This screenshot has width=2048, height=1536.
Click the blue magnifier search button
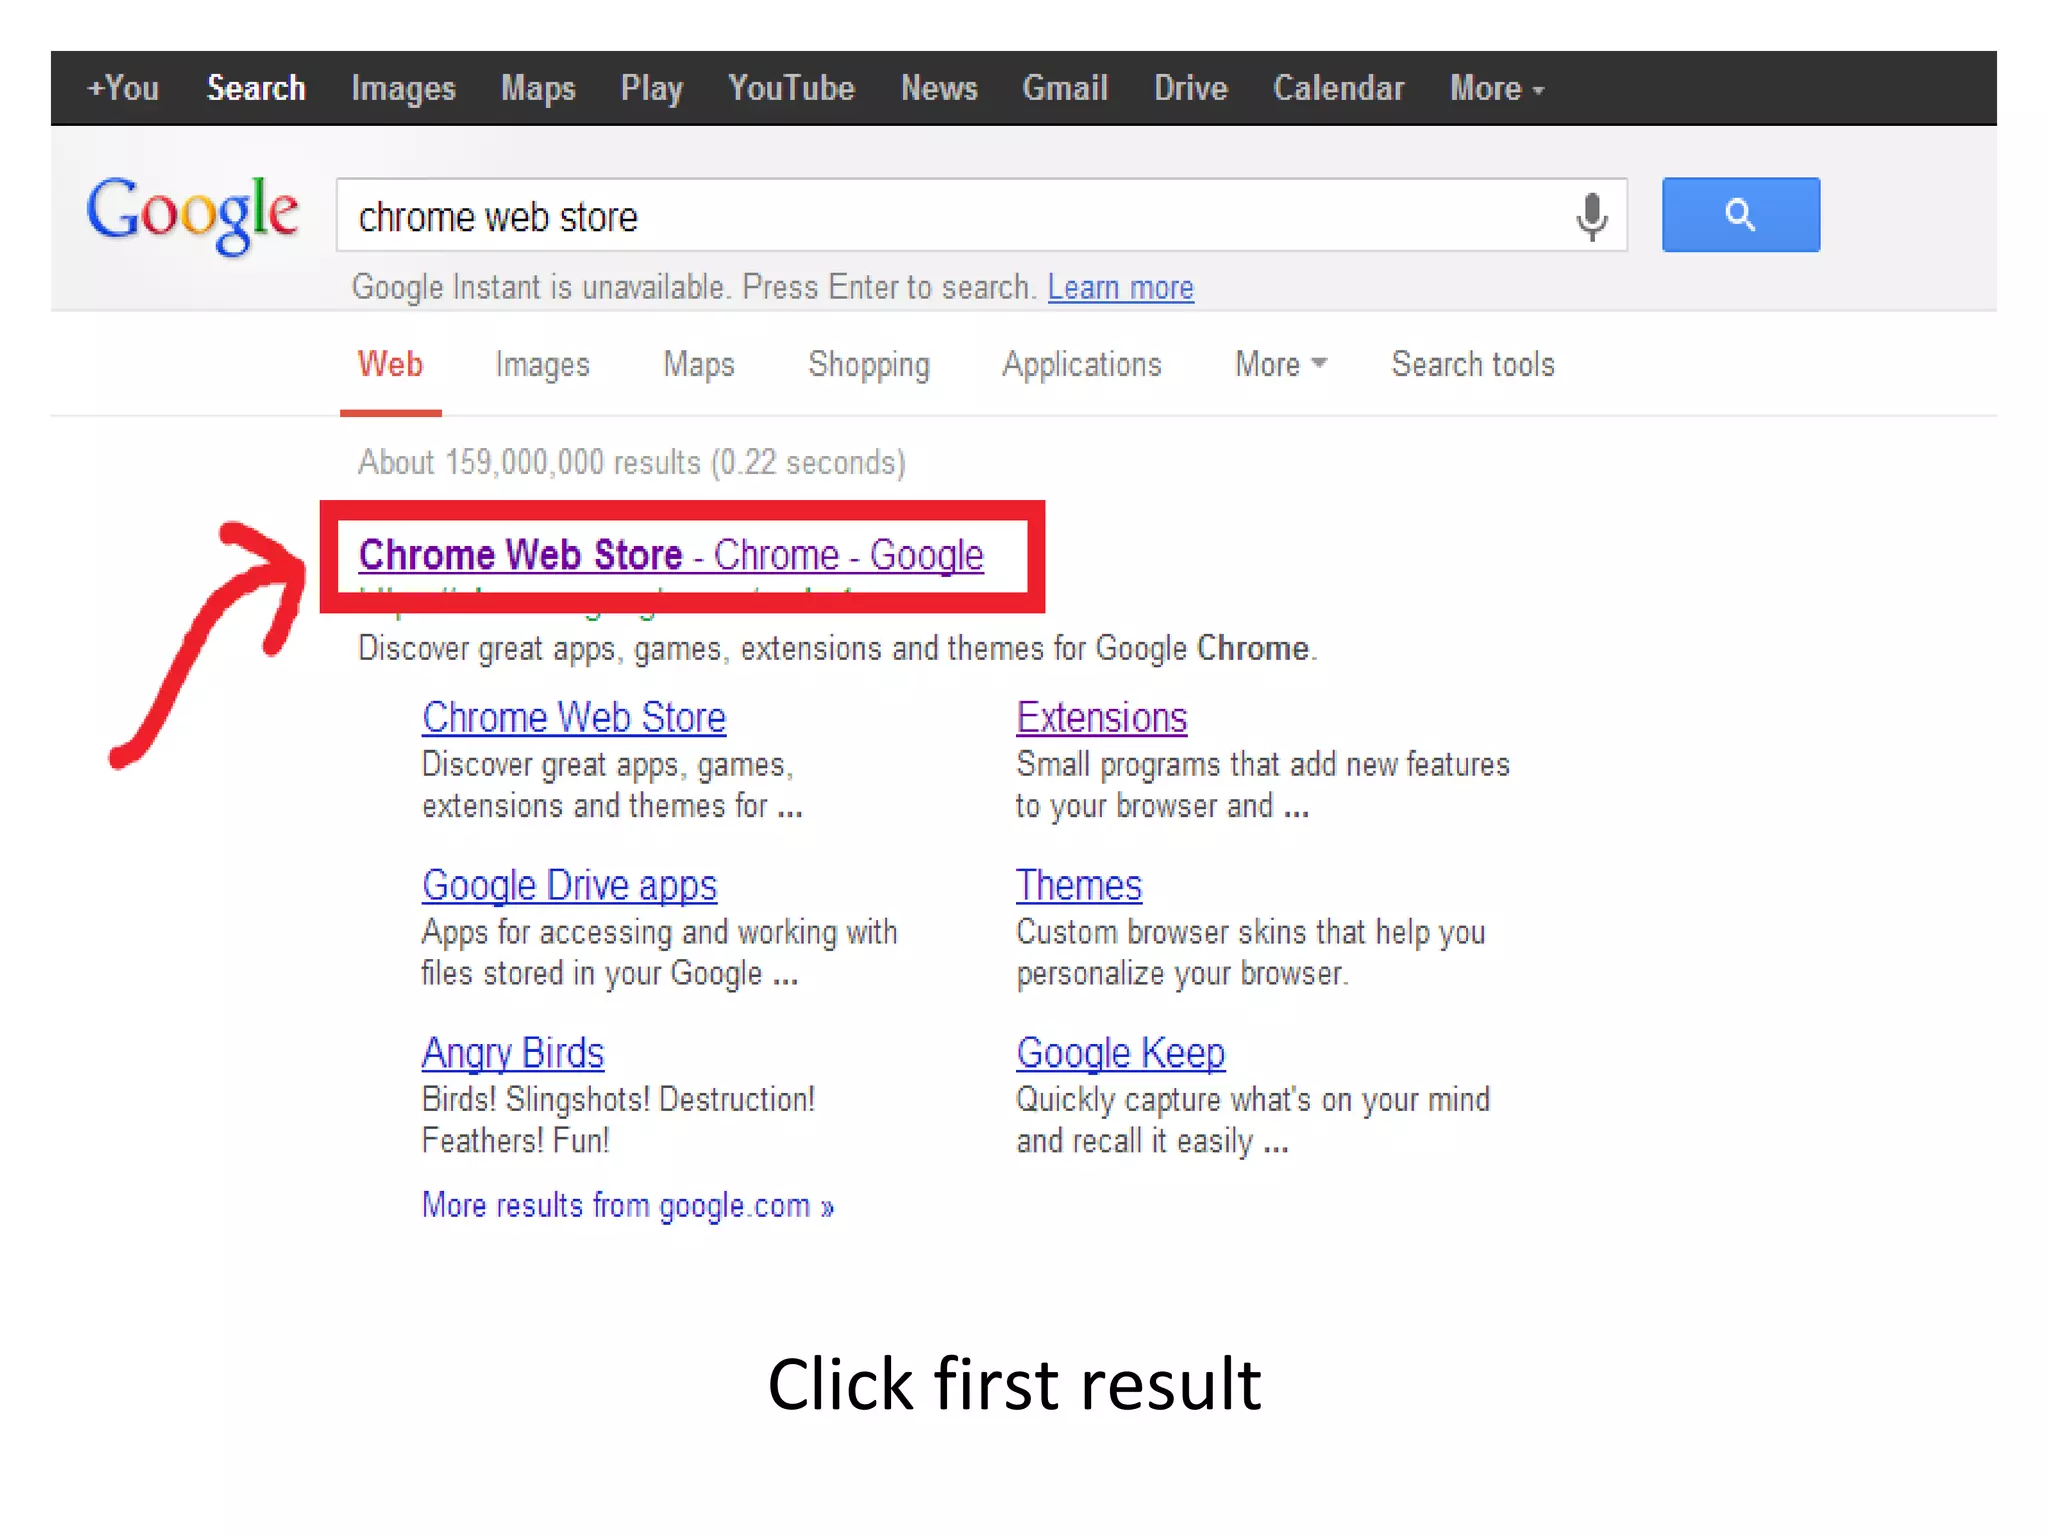(1741, 215)
